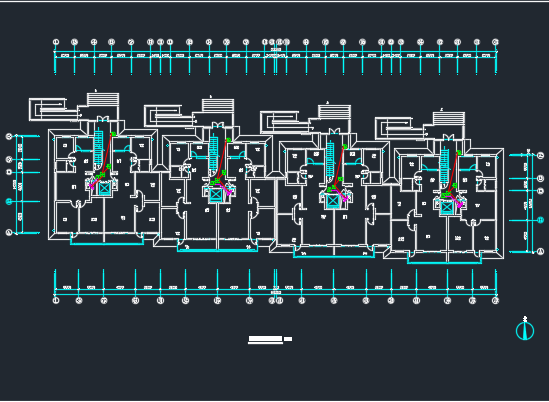Screen dimensions: 549x402
Task: Select the last grid bubble on the bottom axis row
Action: 495,300
